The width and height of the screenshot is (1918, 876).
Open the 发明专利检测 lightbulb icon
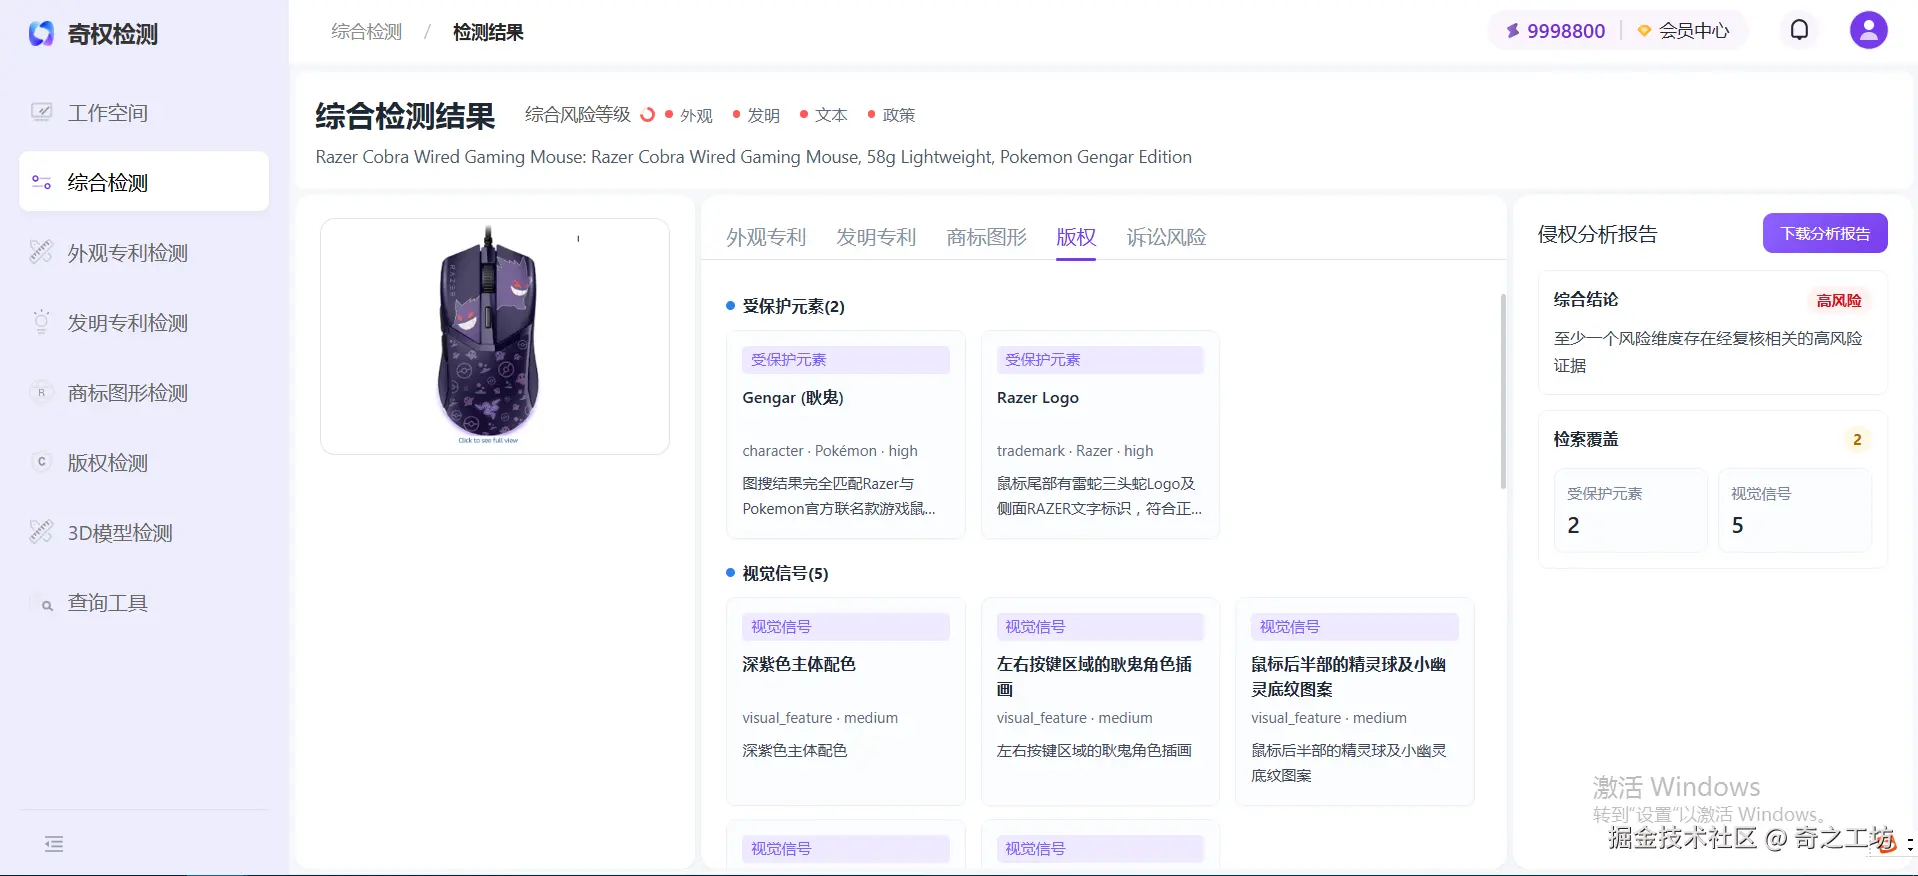[41, 322]
